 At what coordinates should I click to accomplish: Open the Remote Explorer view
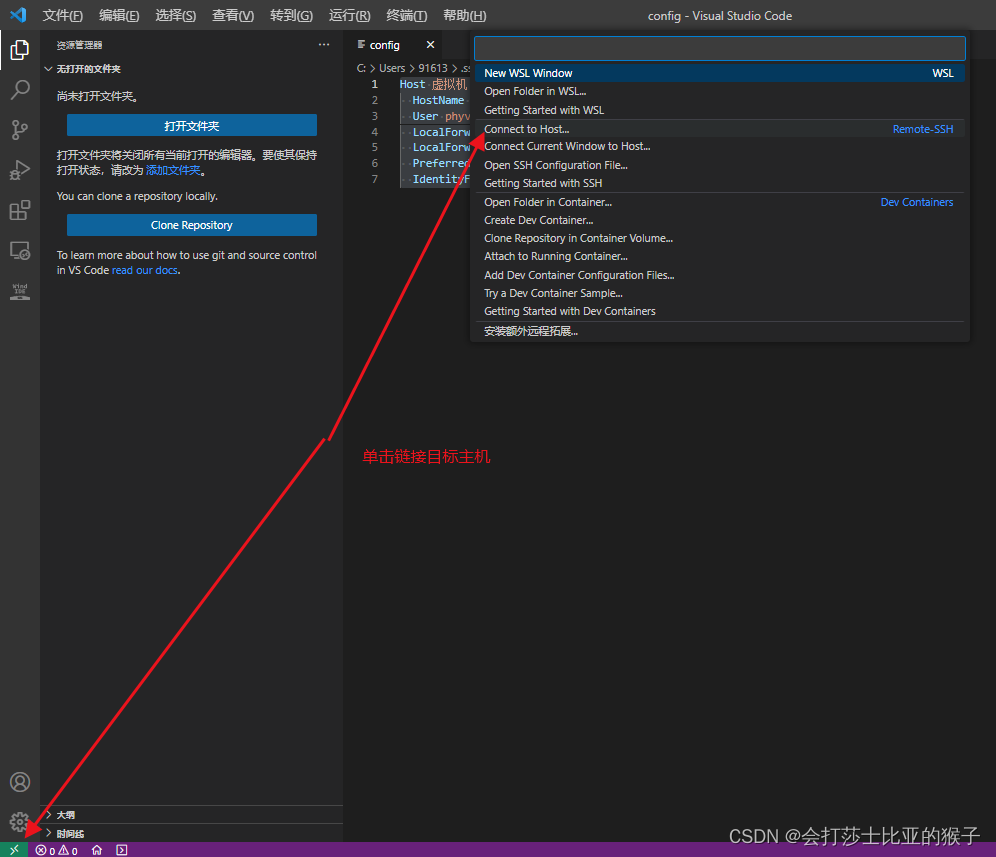(x=20, y=251)
